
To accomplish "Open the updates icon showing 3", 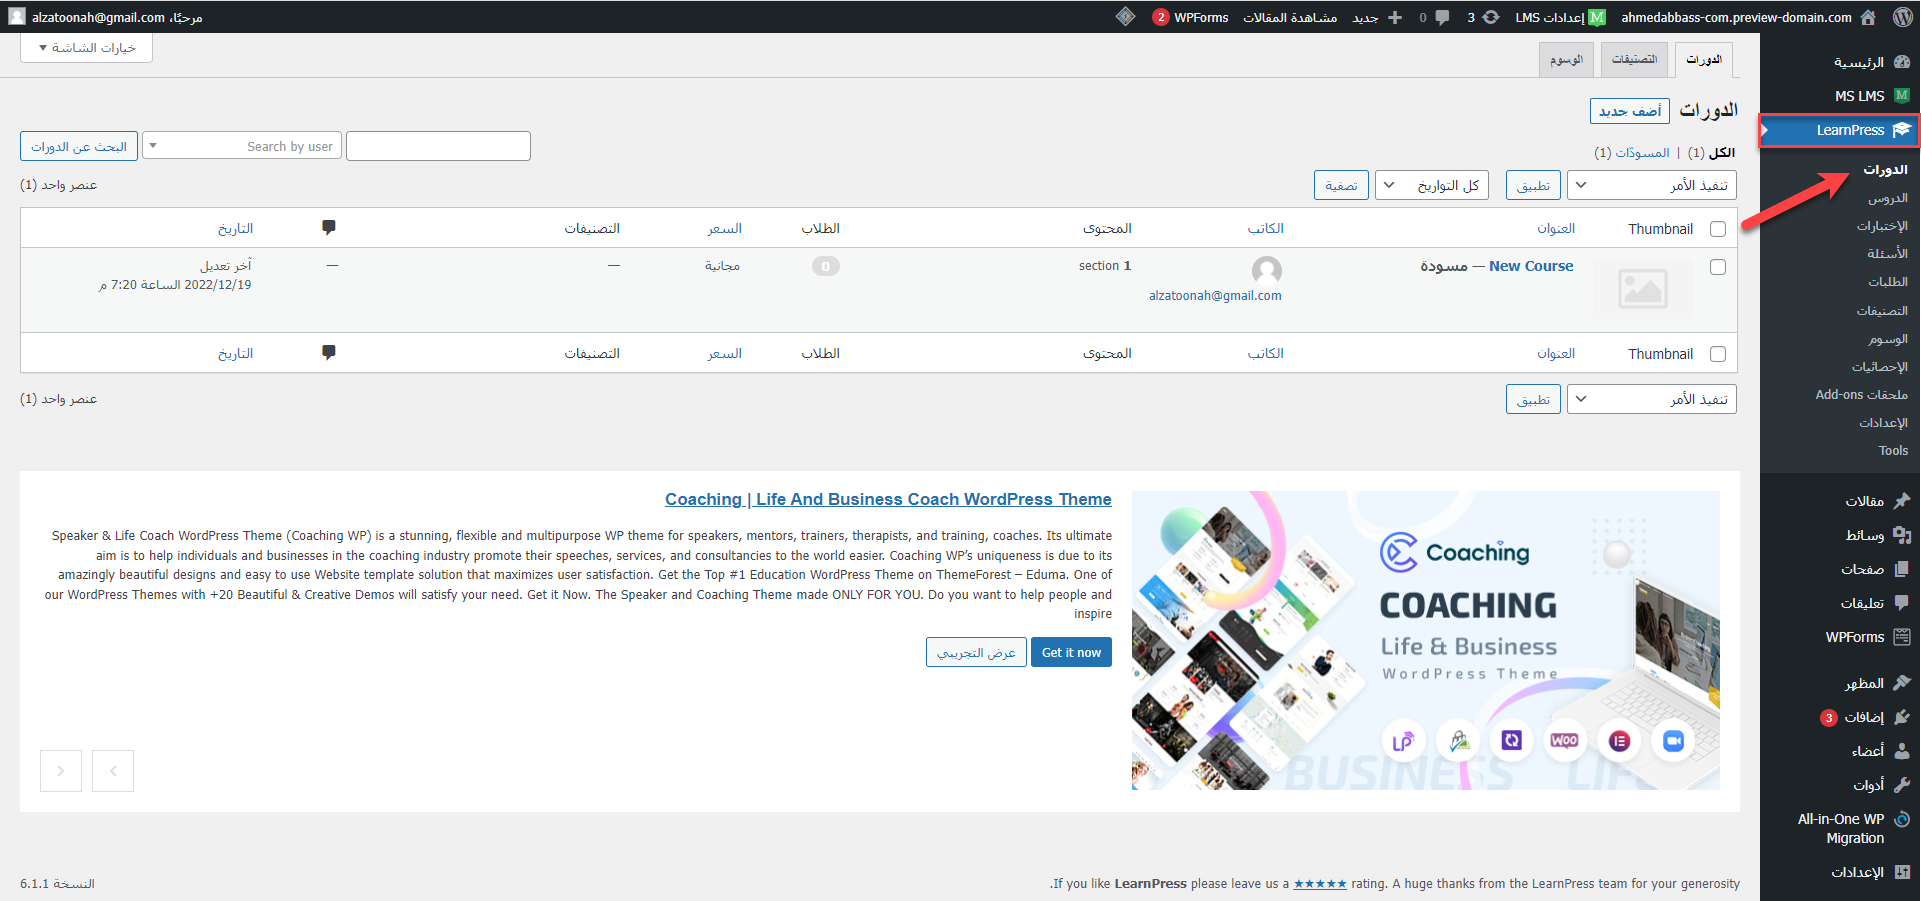I will pyautogui.click(x=1490, y=17).
